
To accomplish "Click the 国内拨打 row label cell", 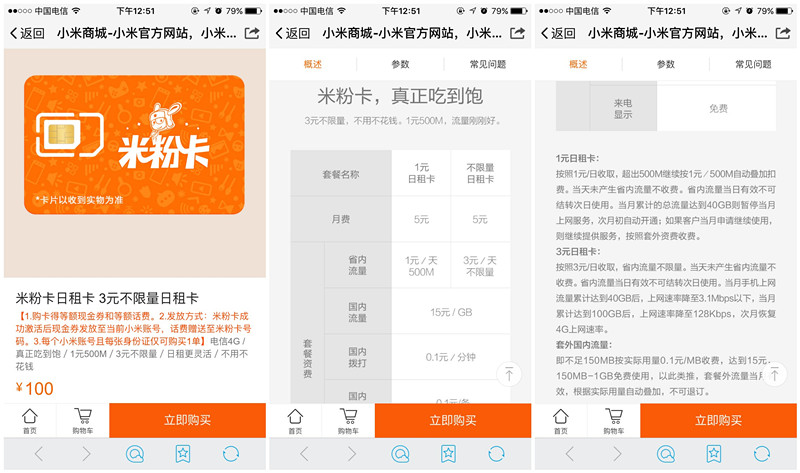I will (x=358, y=357).
